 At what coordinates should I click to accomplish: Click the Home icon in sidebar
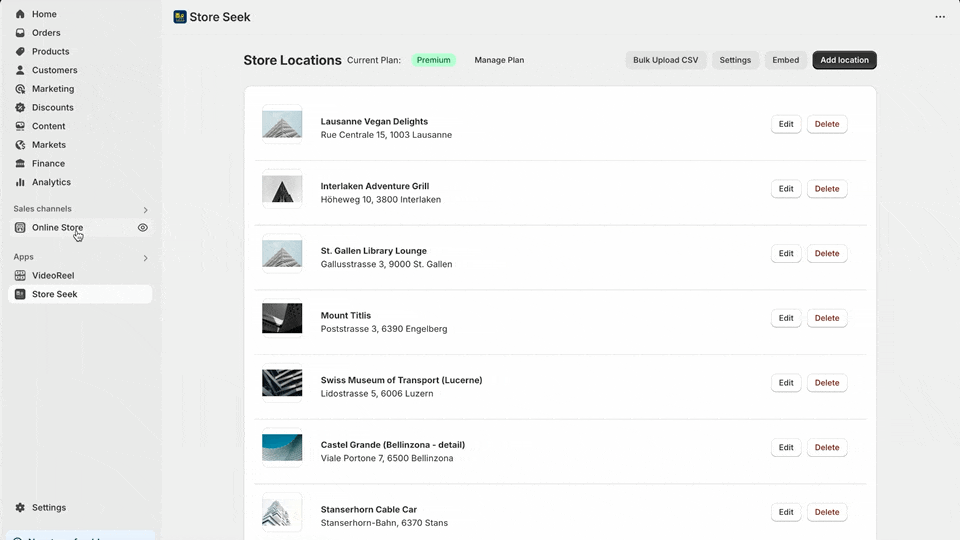pyautogui.click(x=20, y=14)
